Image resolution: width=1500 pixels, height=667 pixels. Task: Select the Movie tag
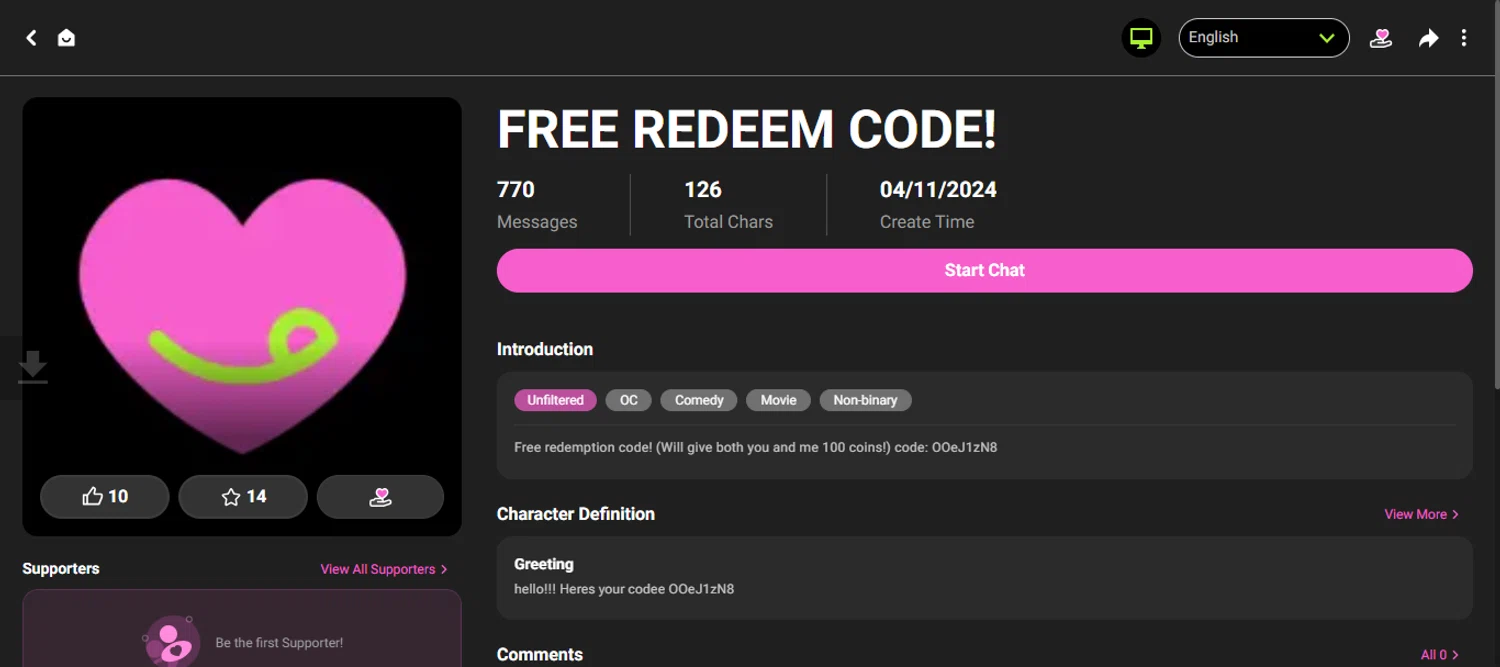tap(778, 400)
